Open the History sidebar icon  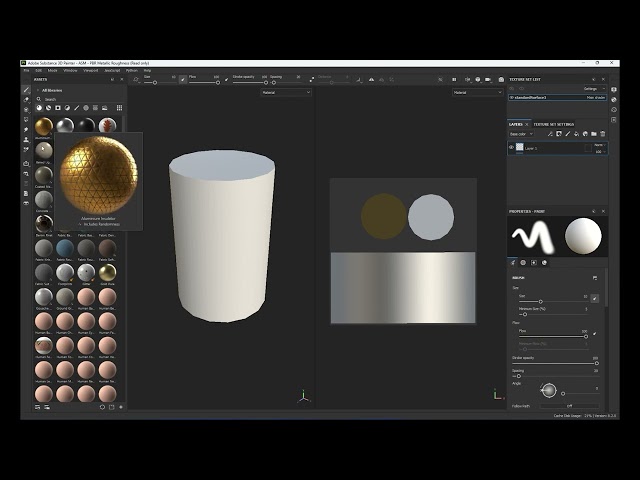point(614,110)
